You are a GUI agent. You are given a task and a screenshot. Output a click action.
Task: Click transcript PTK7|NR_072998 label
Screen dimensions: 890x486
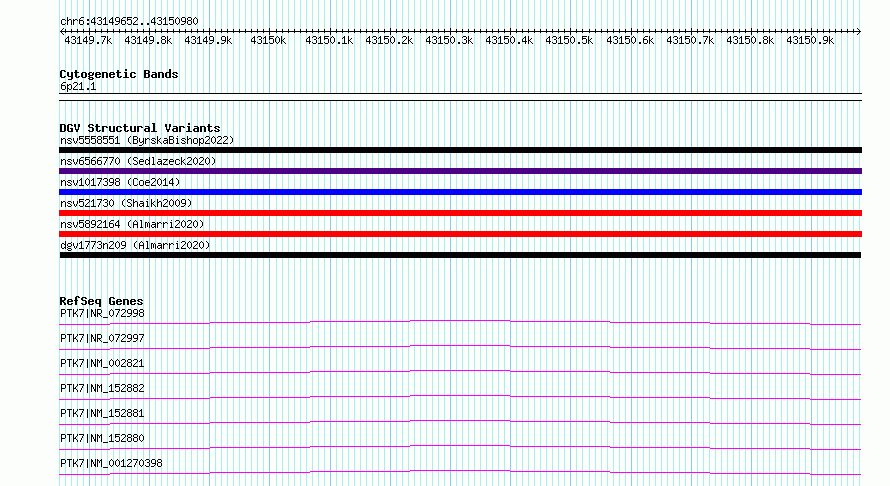tap(102, 313)
